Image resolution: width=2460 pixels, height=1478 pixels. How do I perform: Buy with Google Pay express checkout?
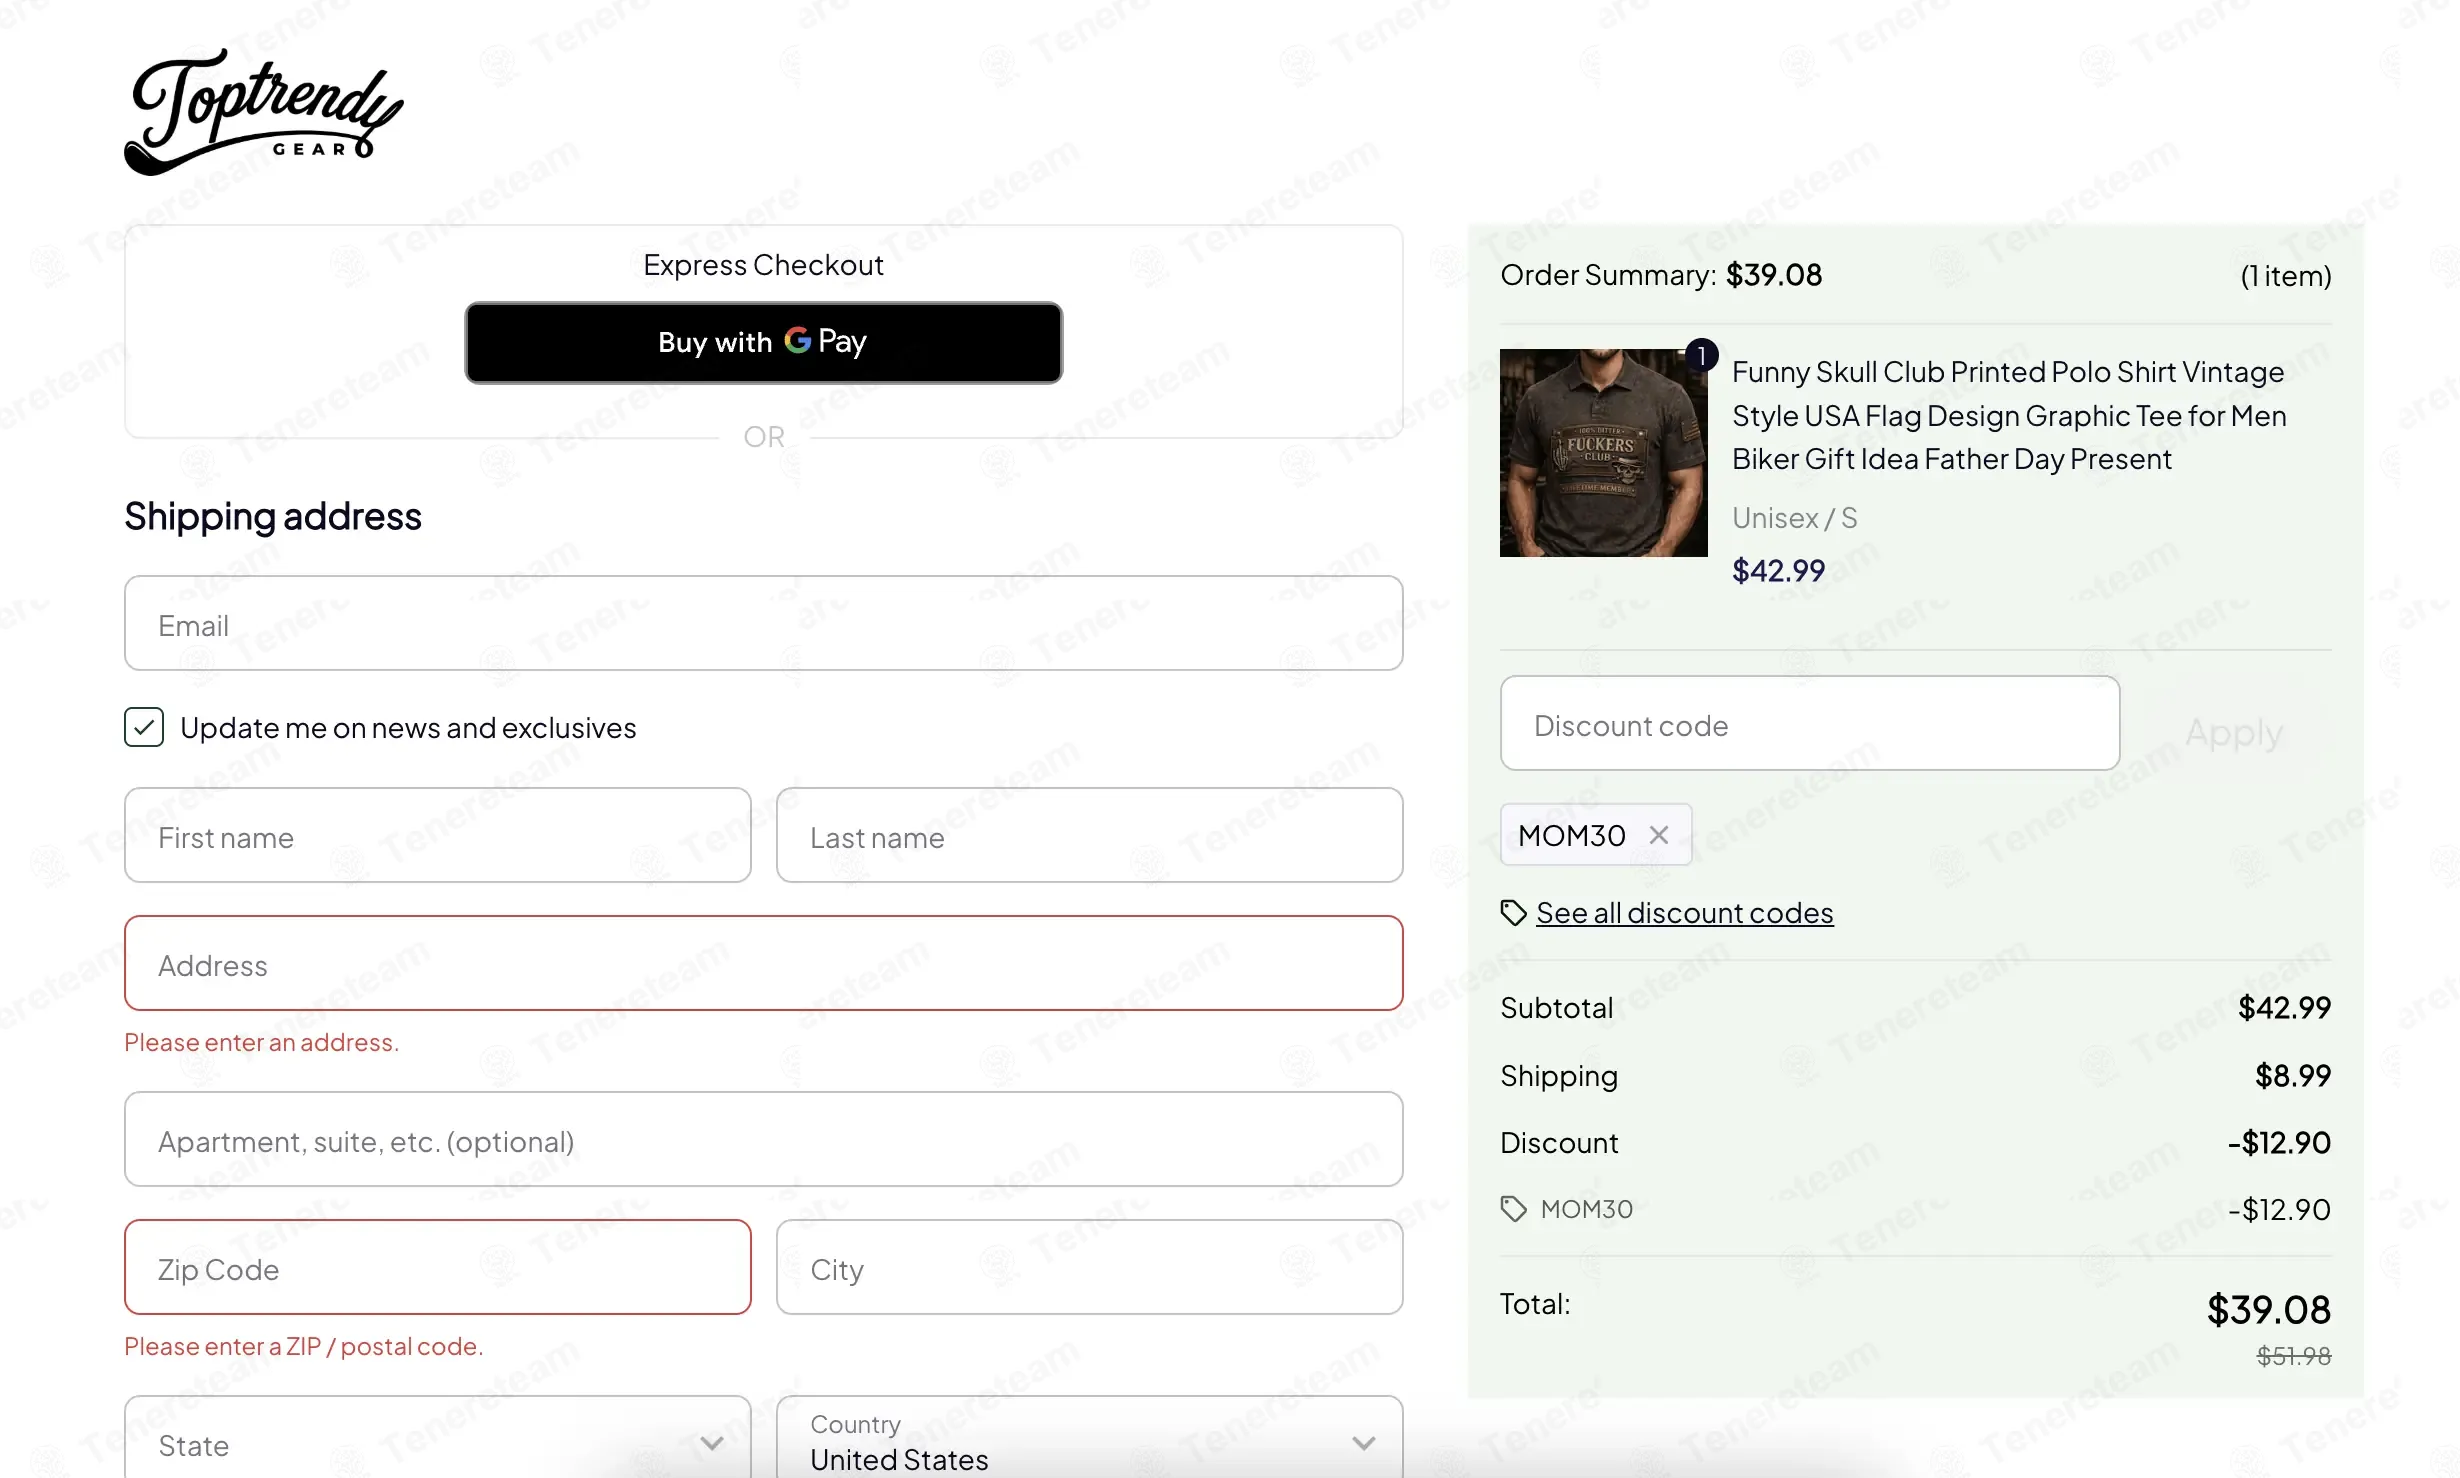764,342
